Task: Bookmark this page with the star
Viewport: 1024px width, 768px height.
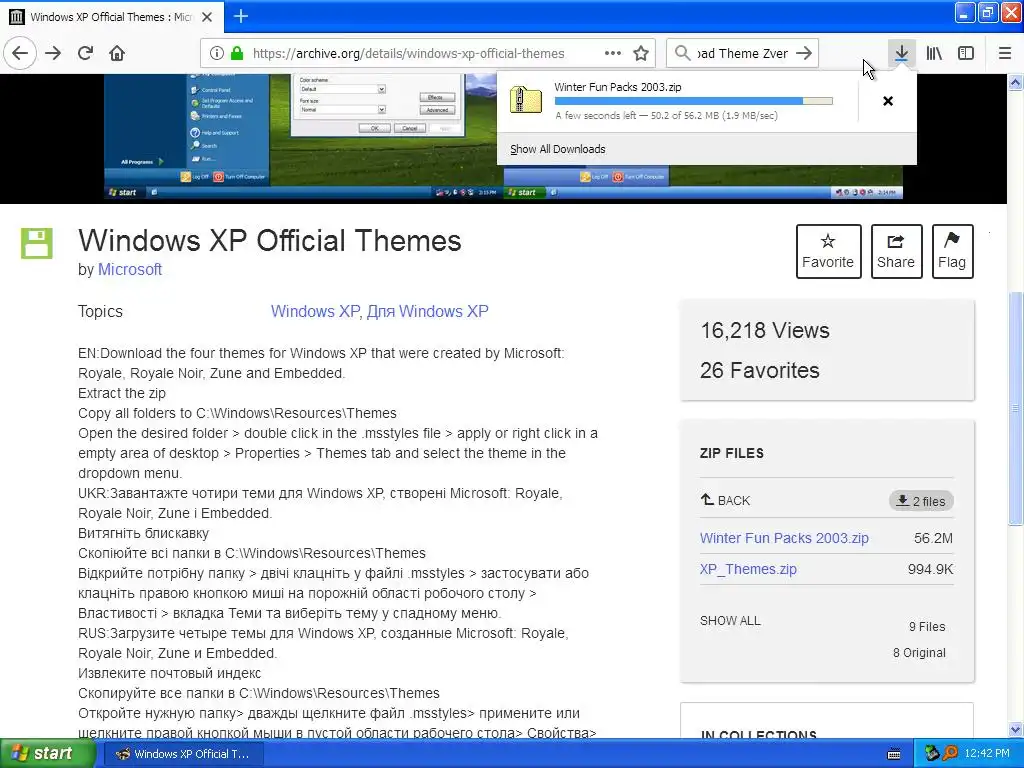Action: click(x=641, y=53)
